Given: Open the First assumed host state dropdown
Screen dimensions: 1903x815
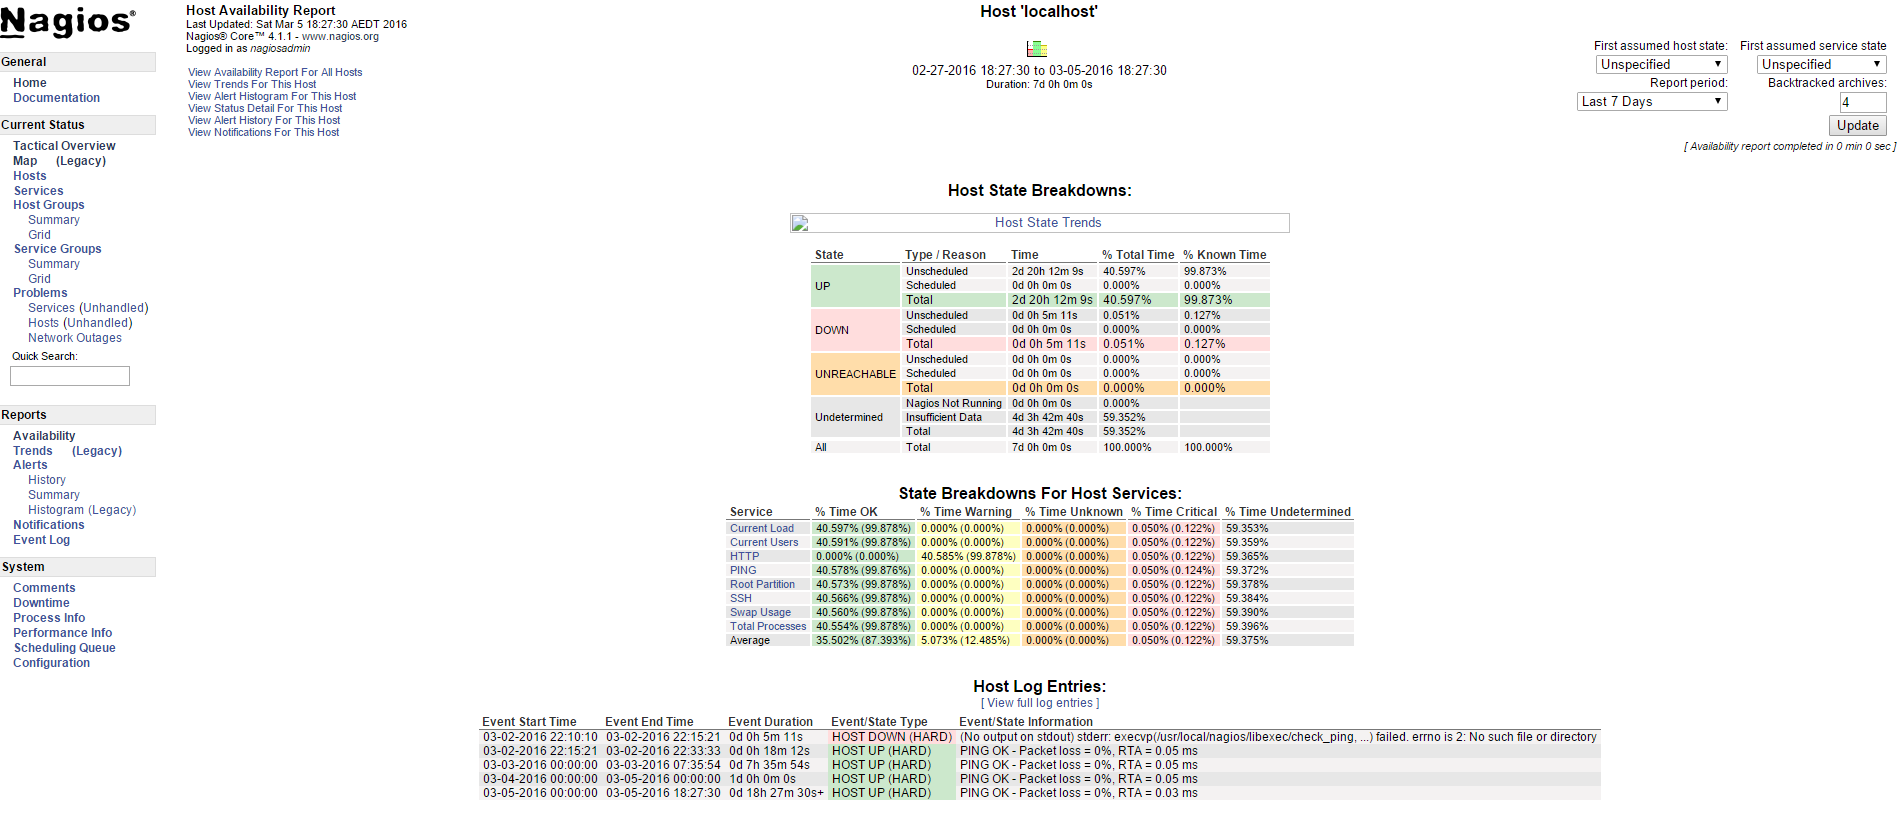Looking at the screenshot, I should pos(1661,65).
